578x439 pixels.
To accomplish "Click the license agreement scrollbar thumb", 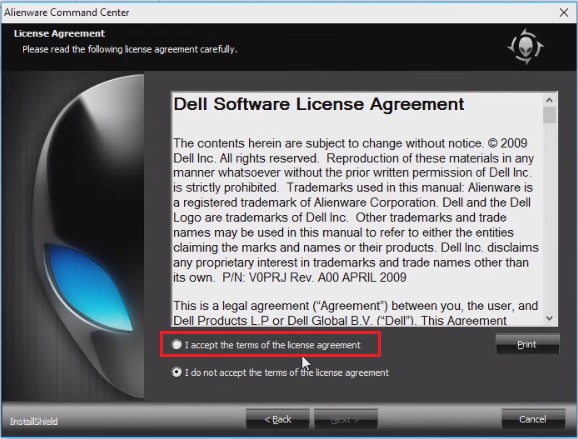I will click(550, 115).
